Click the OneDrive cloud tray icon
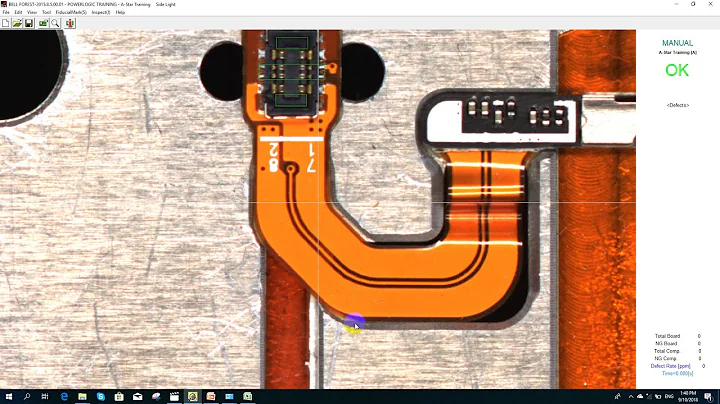 [x=640, y=396]
